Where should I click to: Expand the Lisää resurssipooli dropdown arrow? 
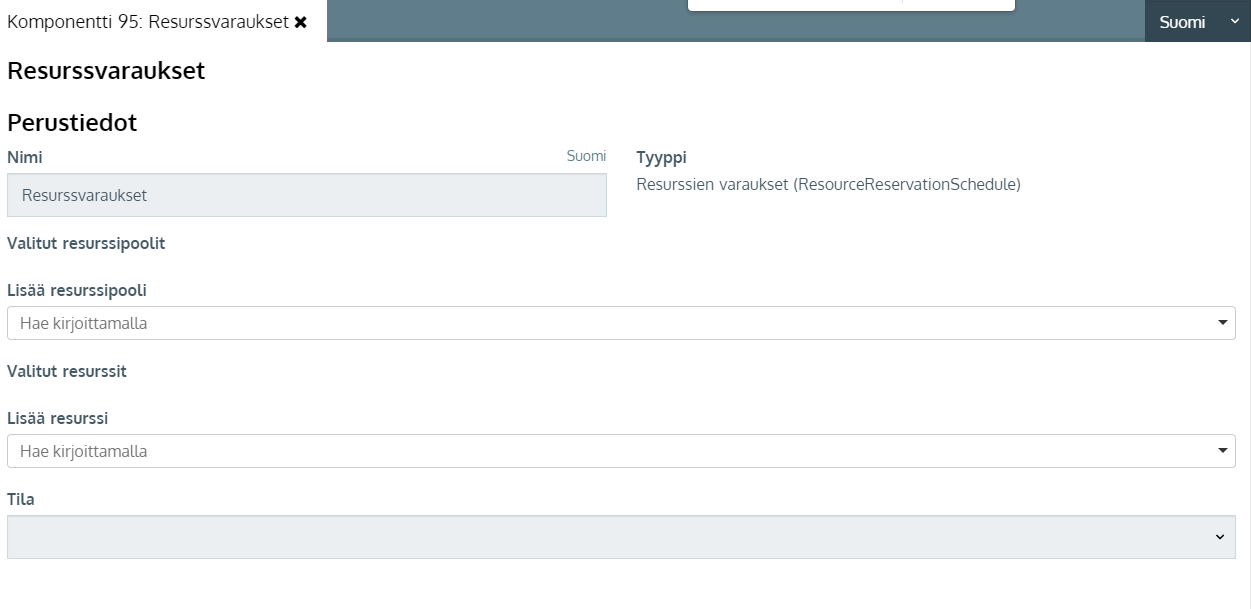pos(1223,323)
